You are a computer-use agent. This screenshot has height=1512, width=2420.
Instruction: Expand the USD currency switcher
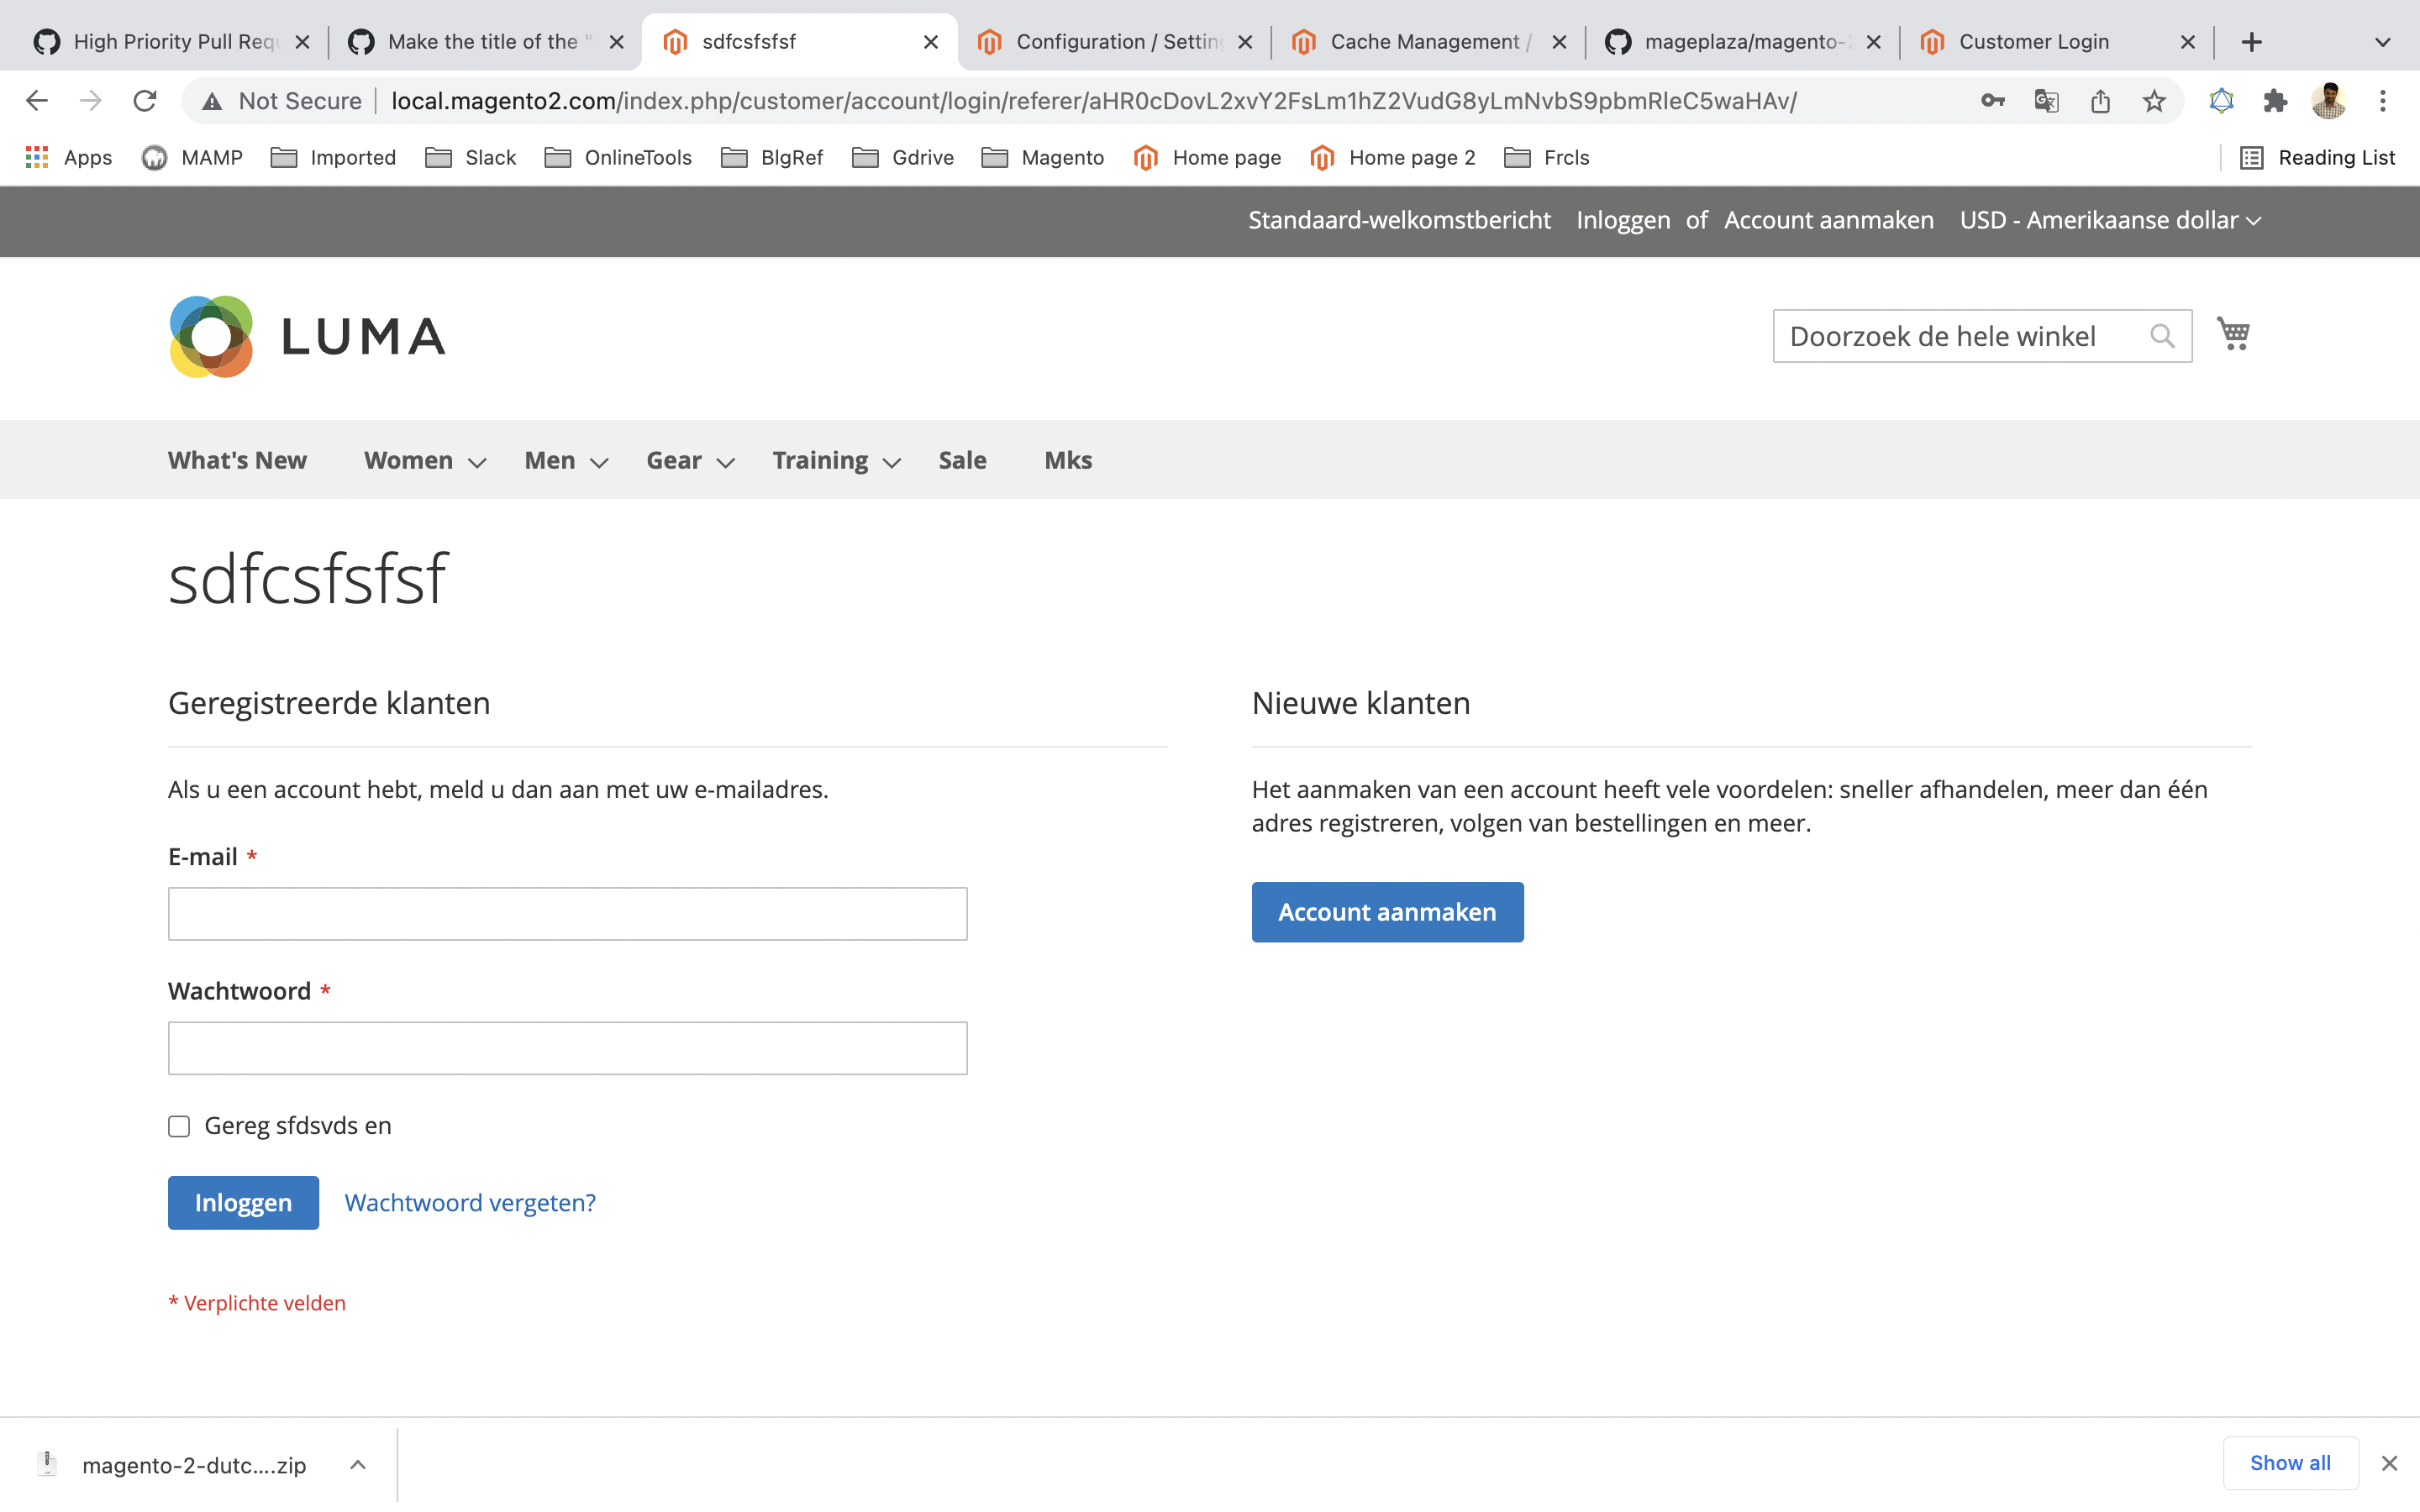2109,220
